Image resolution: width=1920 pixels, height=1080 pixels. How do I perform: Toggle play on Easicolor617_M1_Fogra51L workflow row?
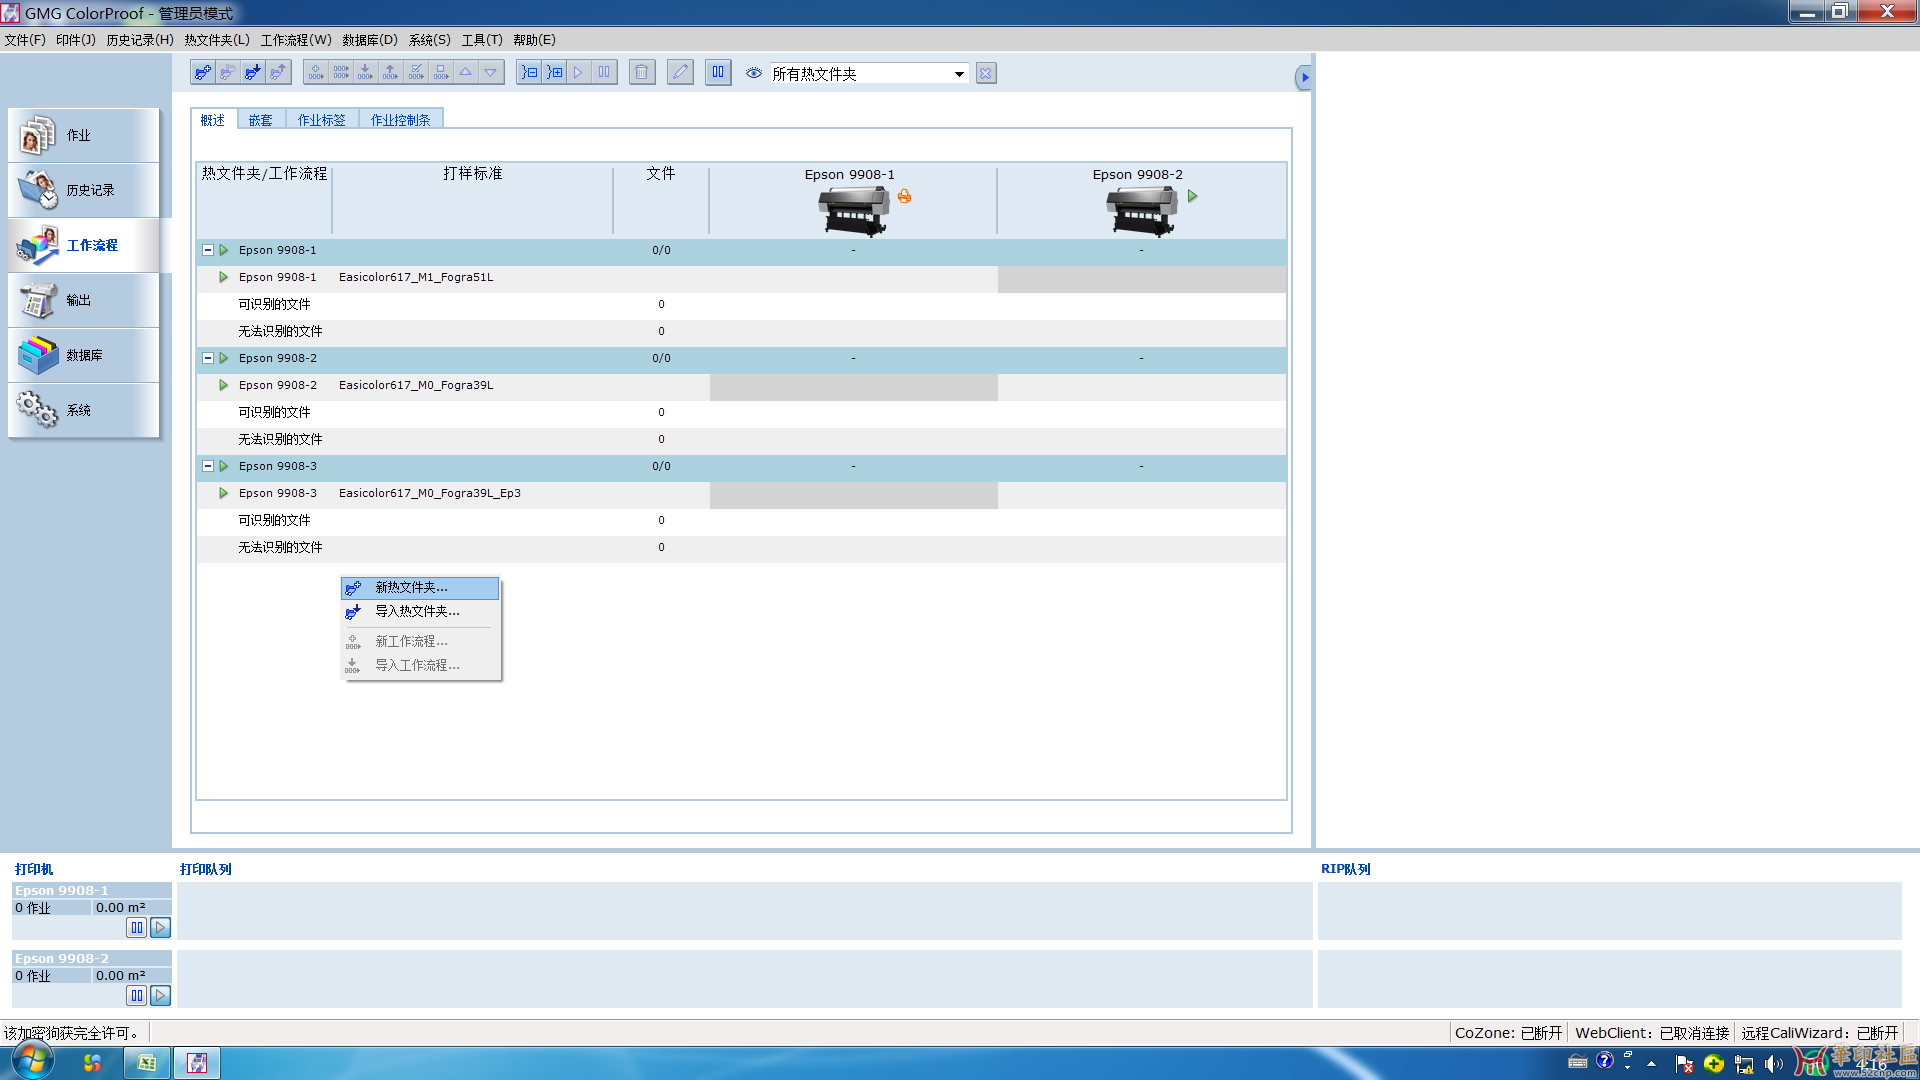tap(224, 277)
